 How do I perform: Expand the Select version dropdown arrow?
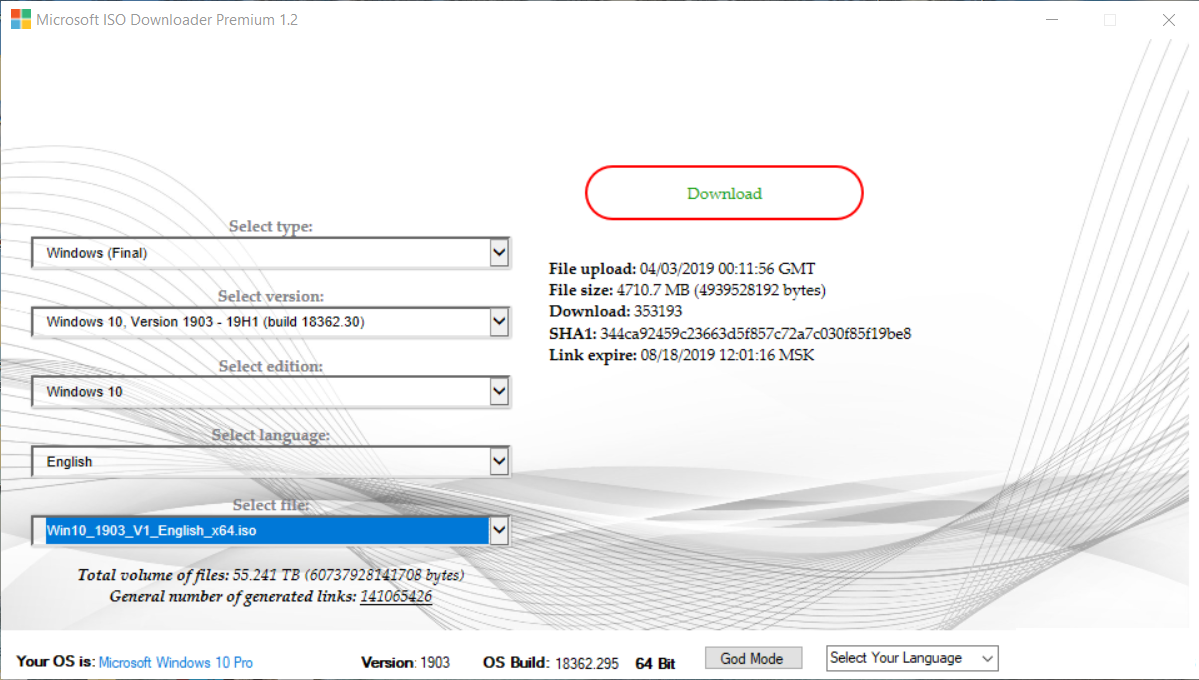(x=499, y=322)
